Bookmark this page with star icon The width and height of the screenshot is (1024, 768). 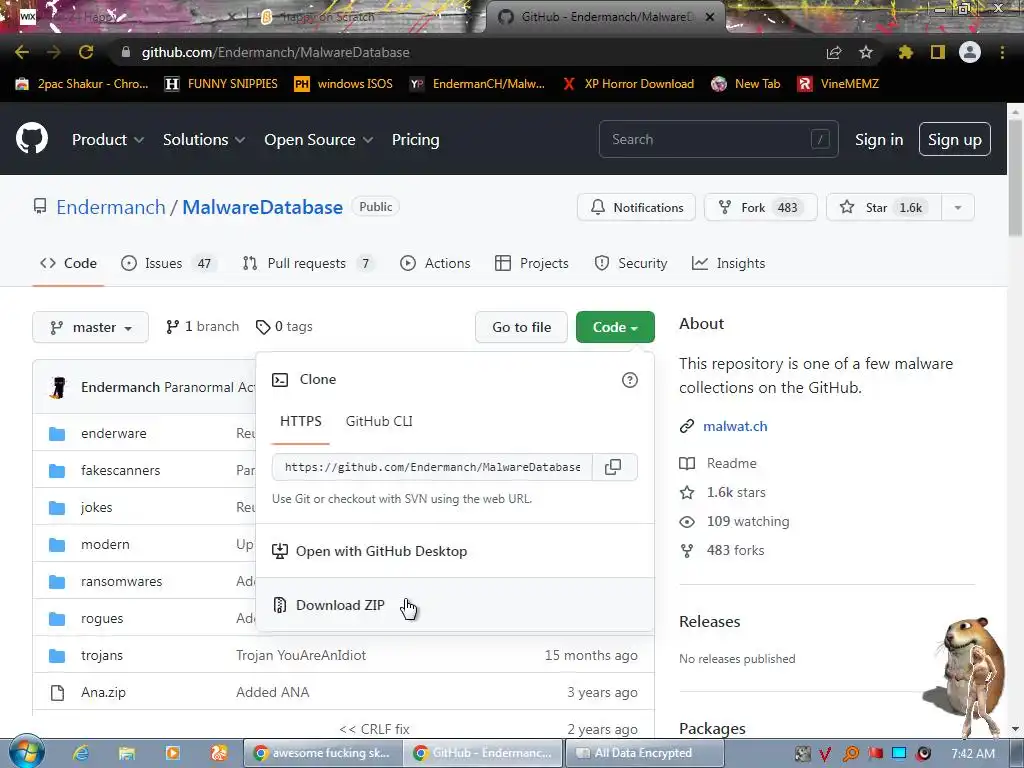(x=865, y=52)
